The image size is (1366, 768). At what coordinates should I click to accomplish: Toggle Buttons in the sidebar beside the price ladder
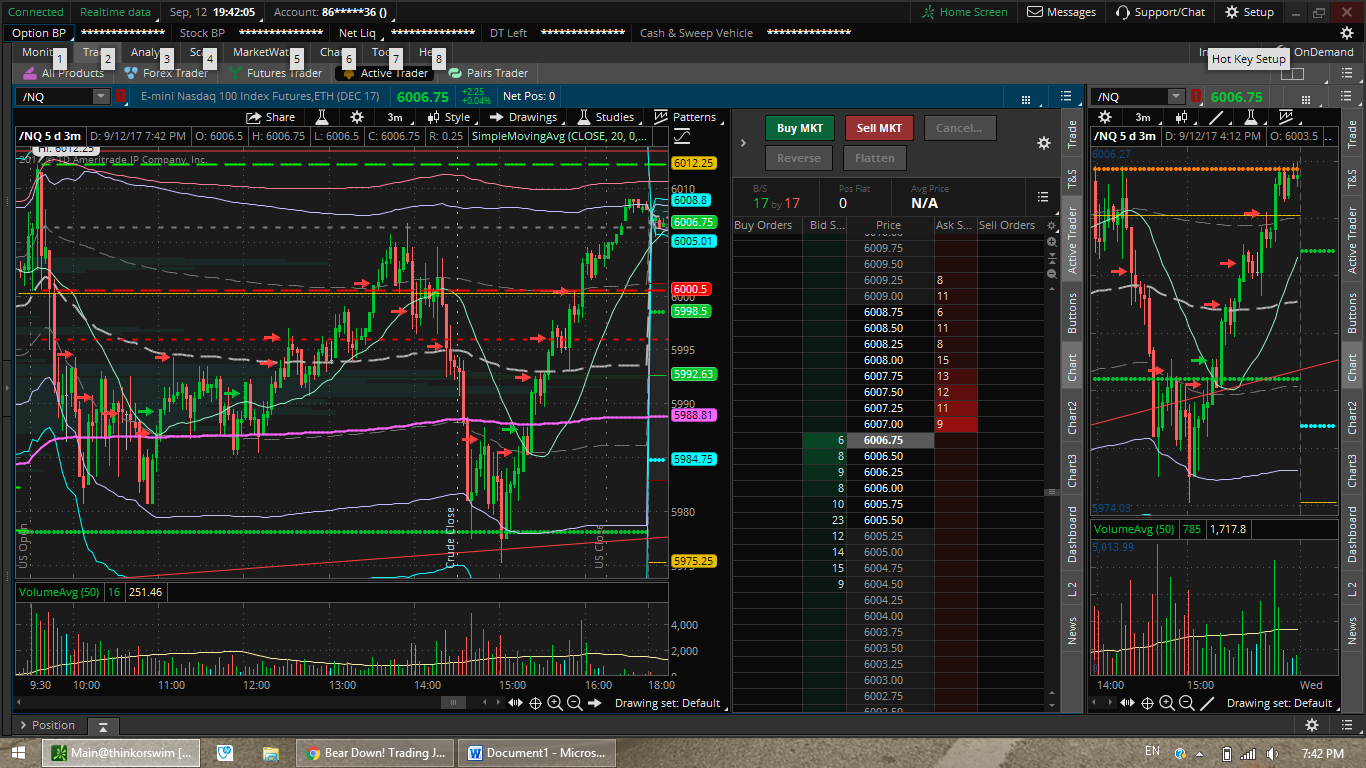tap(1072, 313)
